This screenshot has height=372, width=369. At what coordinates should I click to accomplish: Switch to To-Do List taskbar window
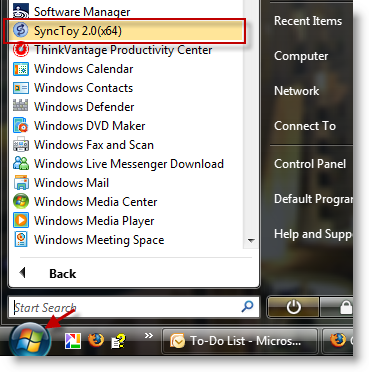tap(239, 341)
